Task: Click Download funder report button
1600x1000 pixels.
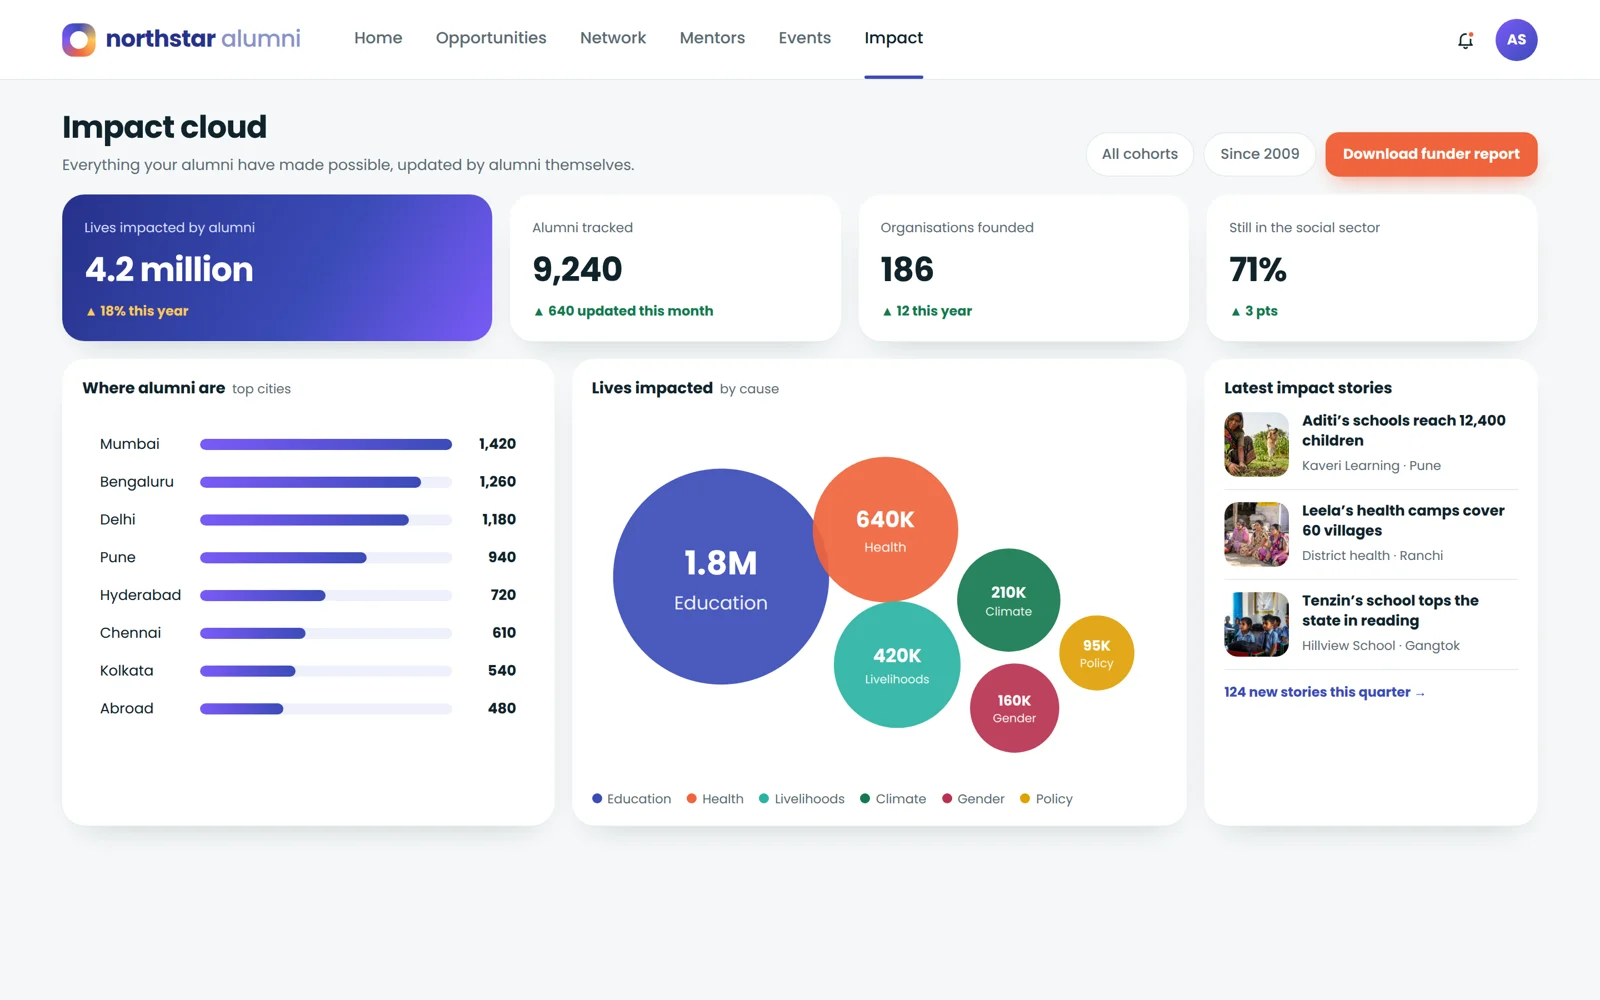Action: pos(1431,154)
